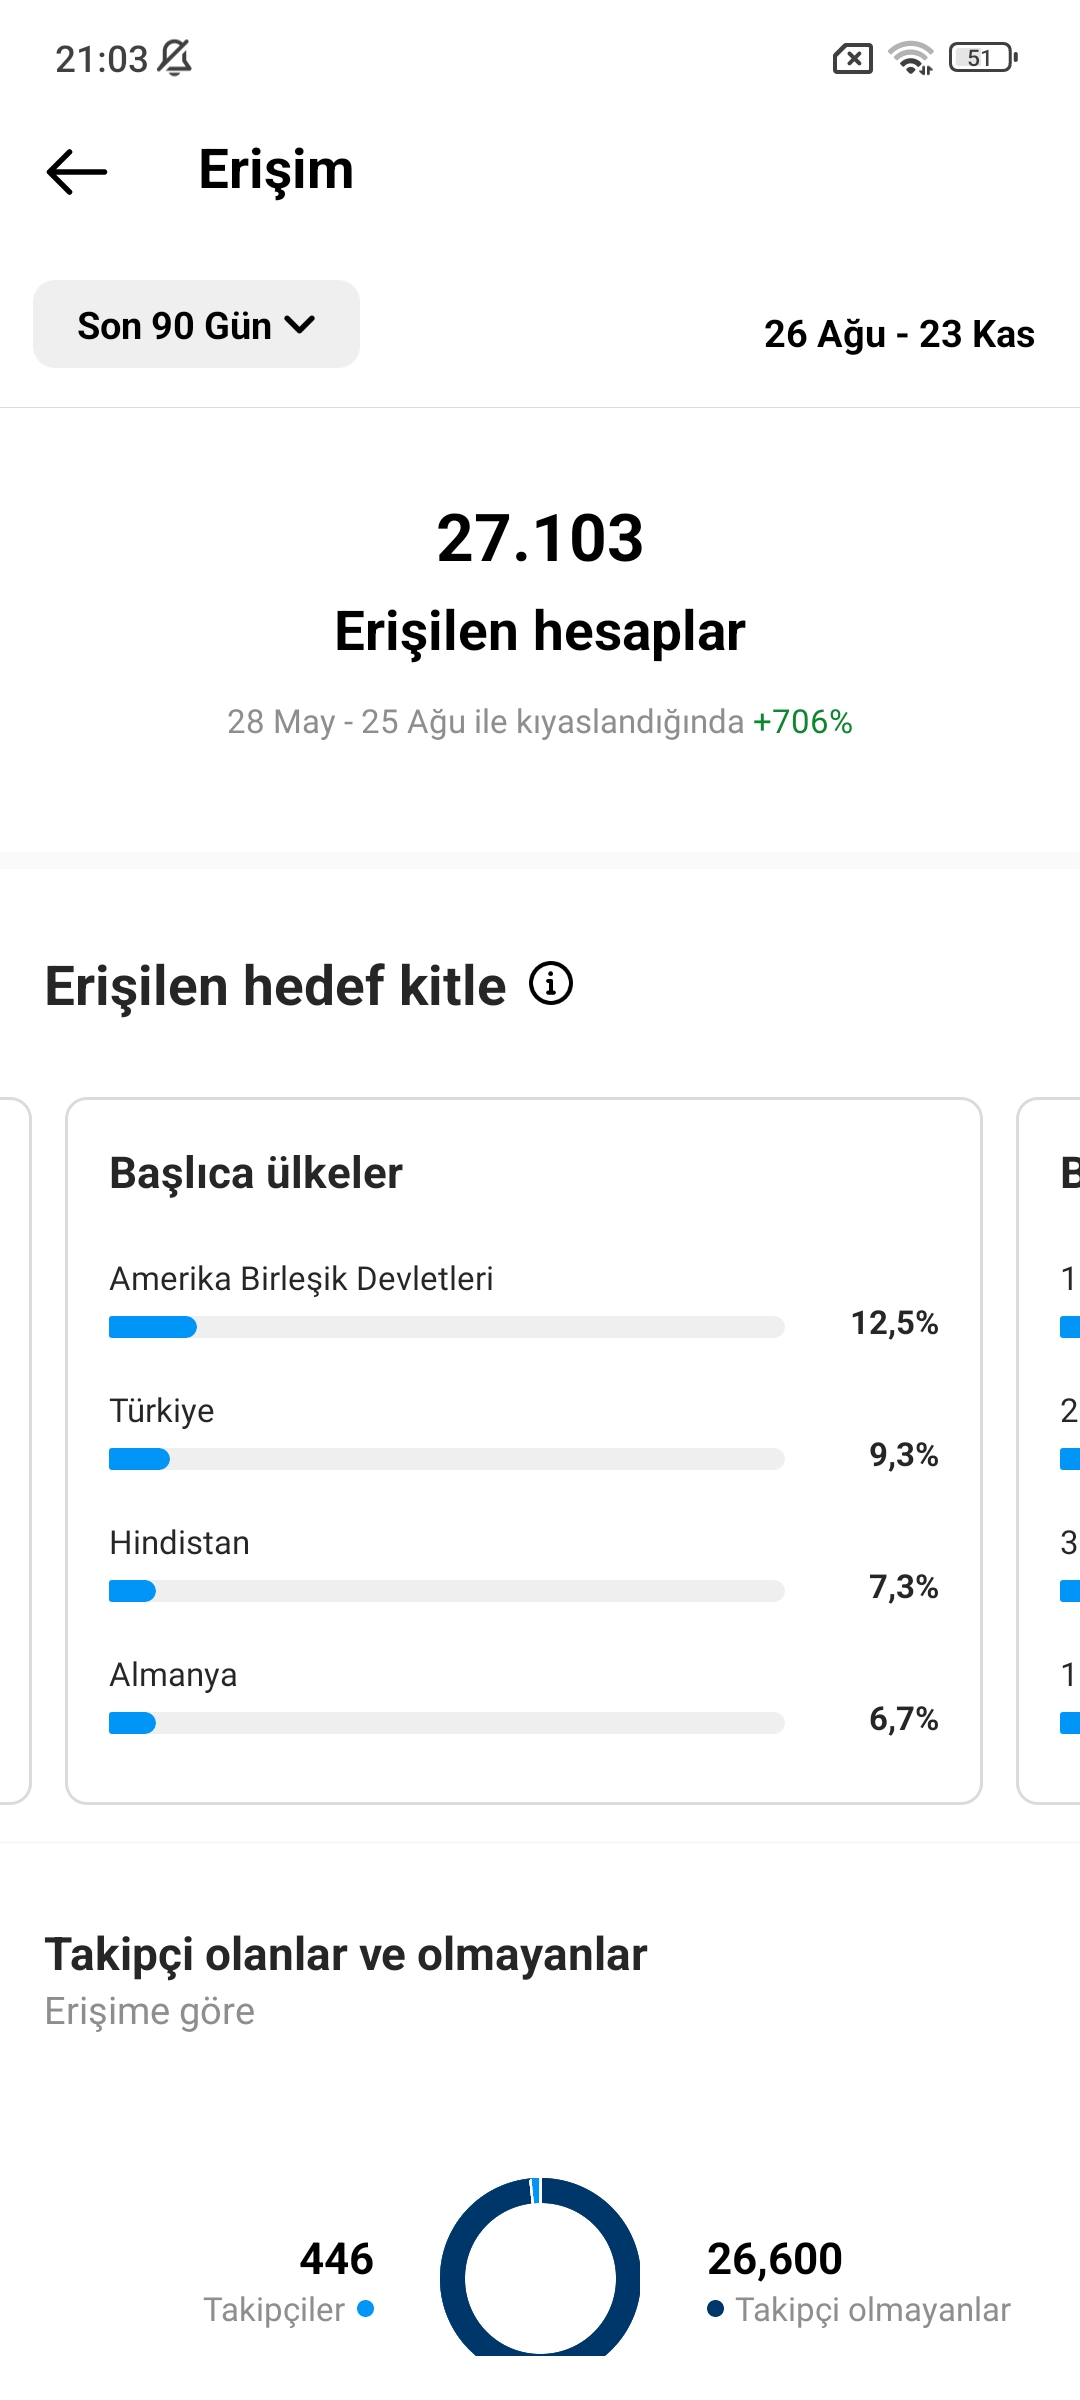Tap the Wi-Fi status icon
This screenshot has height=2400, width=1080.
coord(911,58)
